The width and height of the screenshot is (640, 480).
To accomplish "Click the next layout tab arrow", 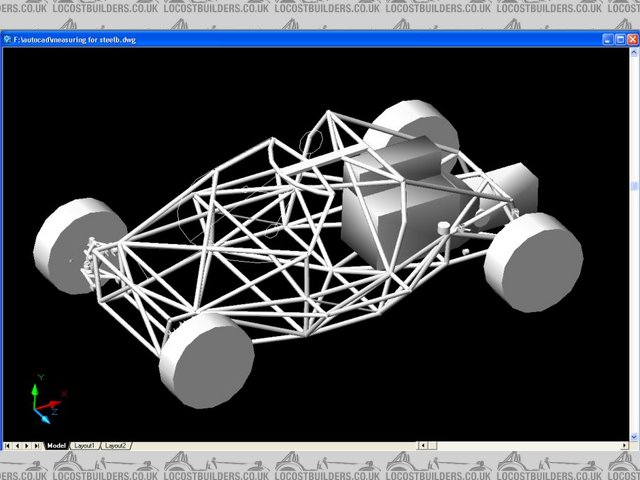I will pyautogui.click(x=28, y=445).
